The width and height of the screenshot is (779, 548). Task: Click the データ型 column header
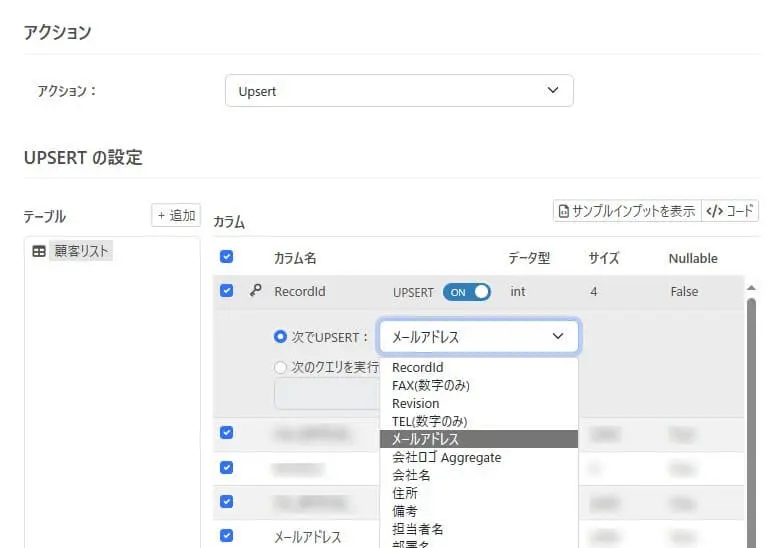[x=529, y=258]
